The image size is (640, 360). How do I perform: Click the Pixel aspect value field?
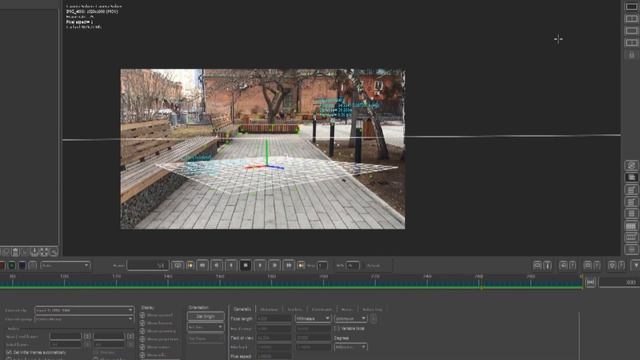coord(273,356)
